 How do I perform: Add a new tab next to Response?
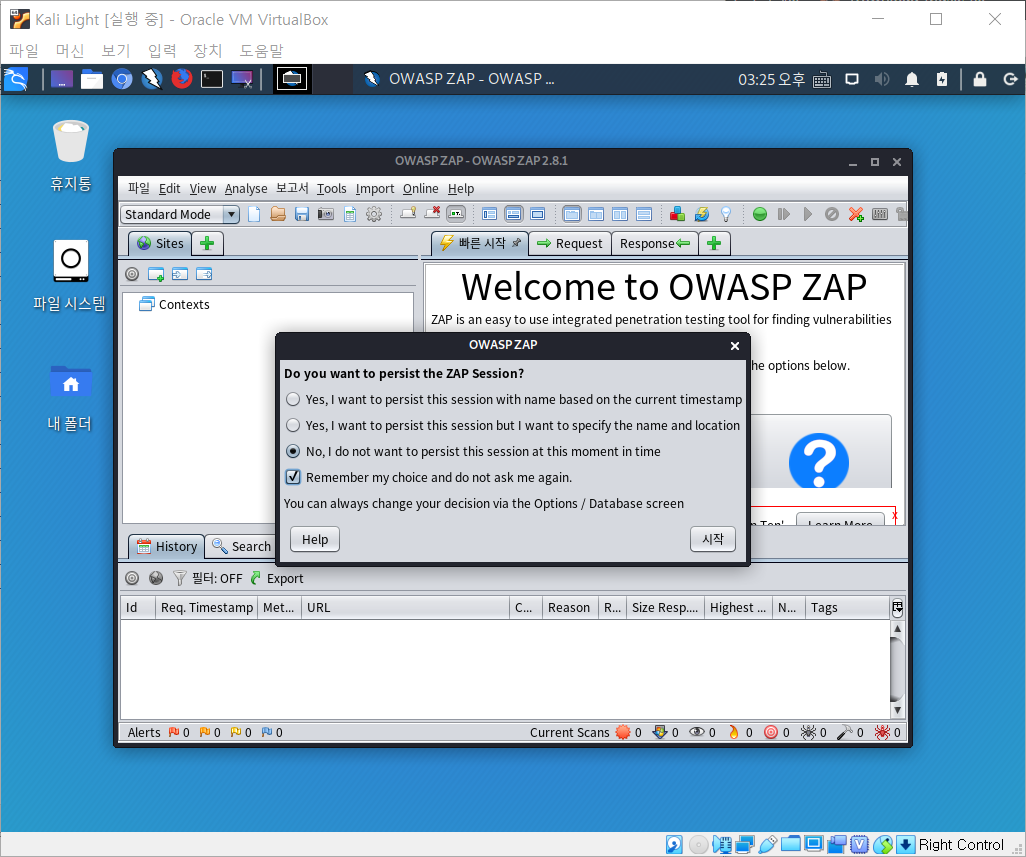(715, 243)
